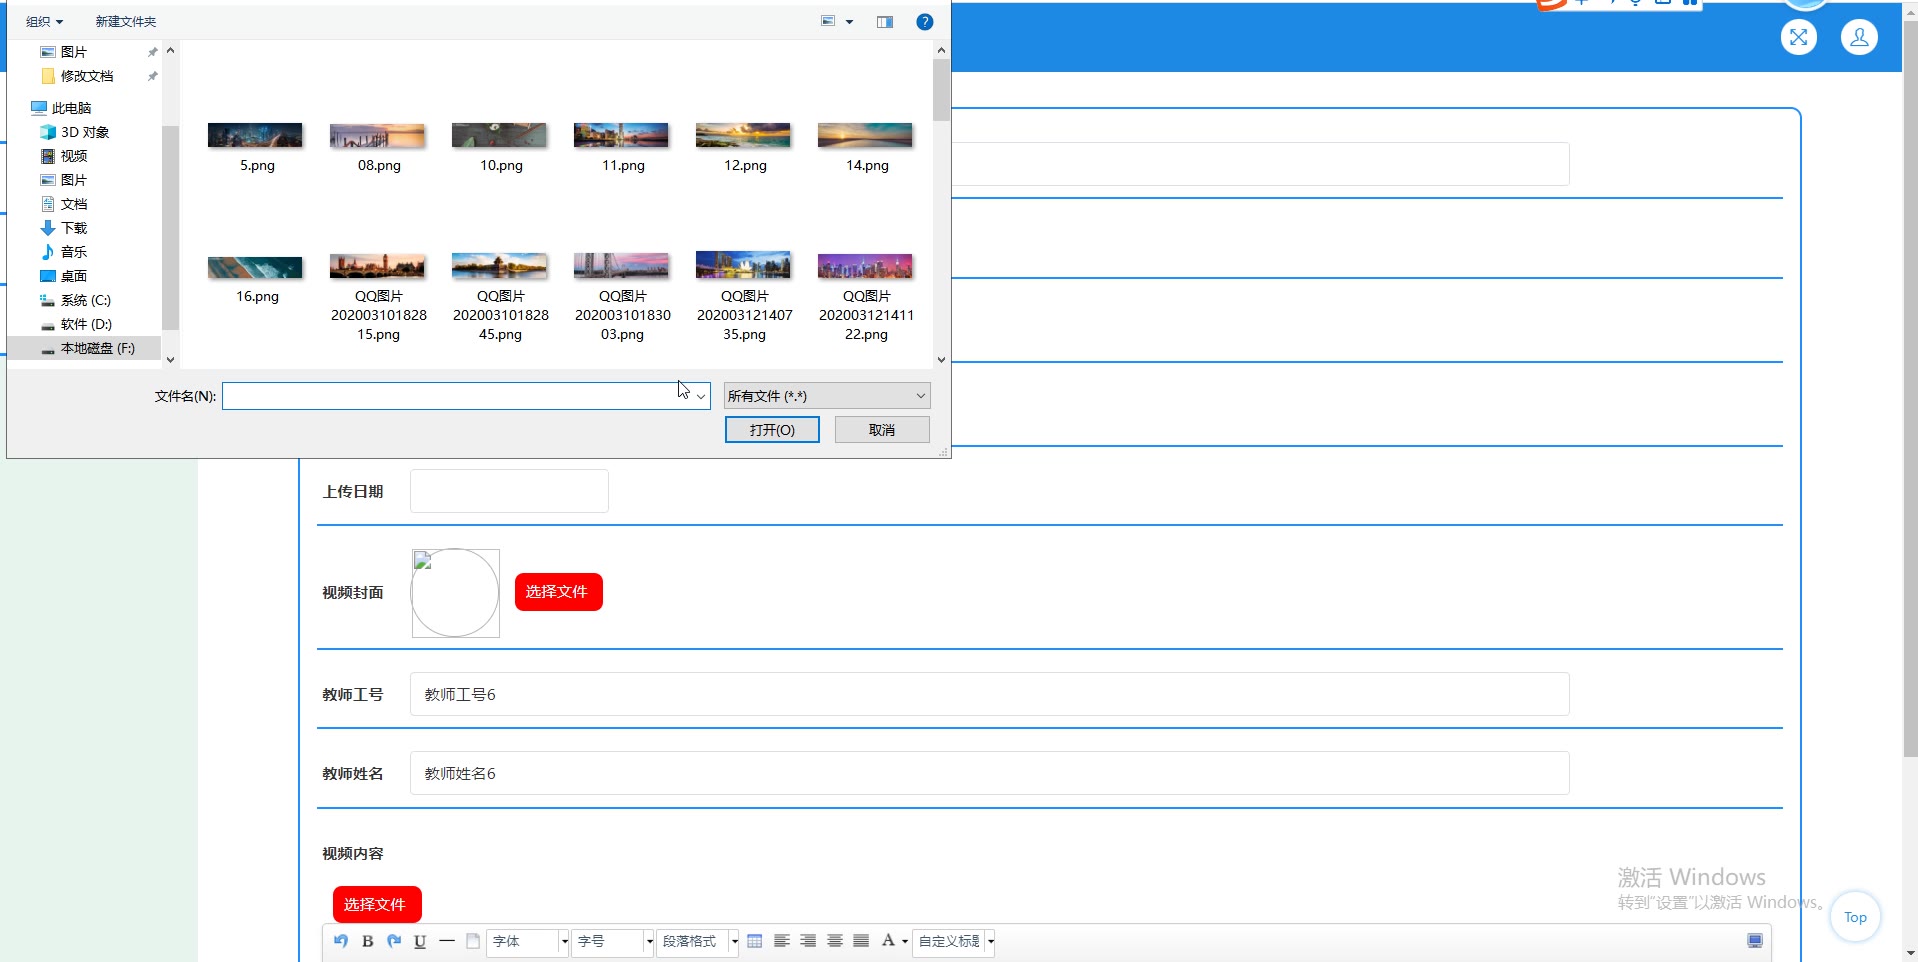Click the font color A icon
Image resolution: width=1918 pixels, height=962 pixels.
pyautogui.click(x=888, y=941)
